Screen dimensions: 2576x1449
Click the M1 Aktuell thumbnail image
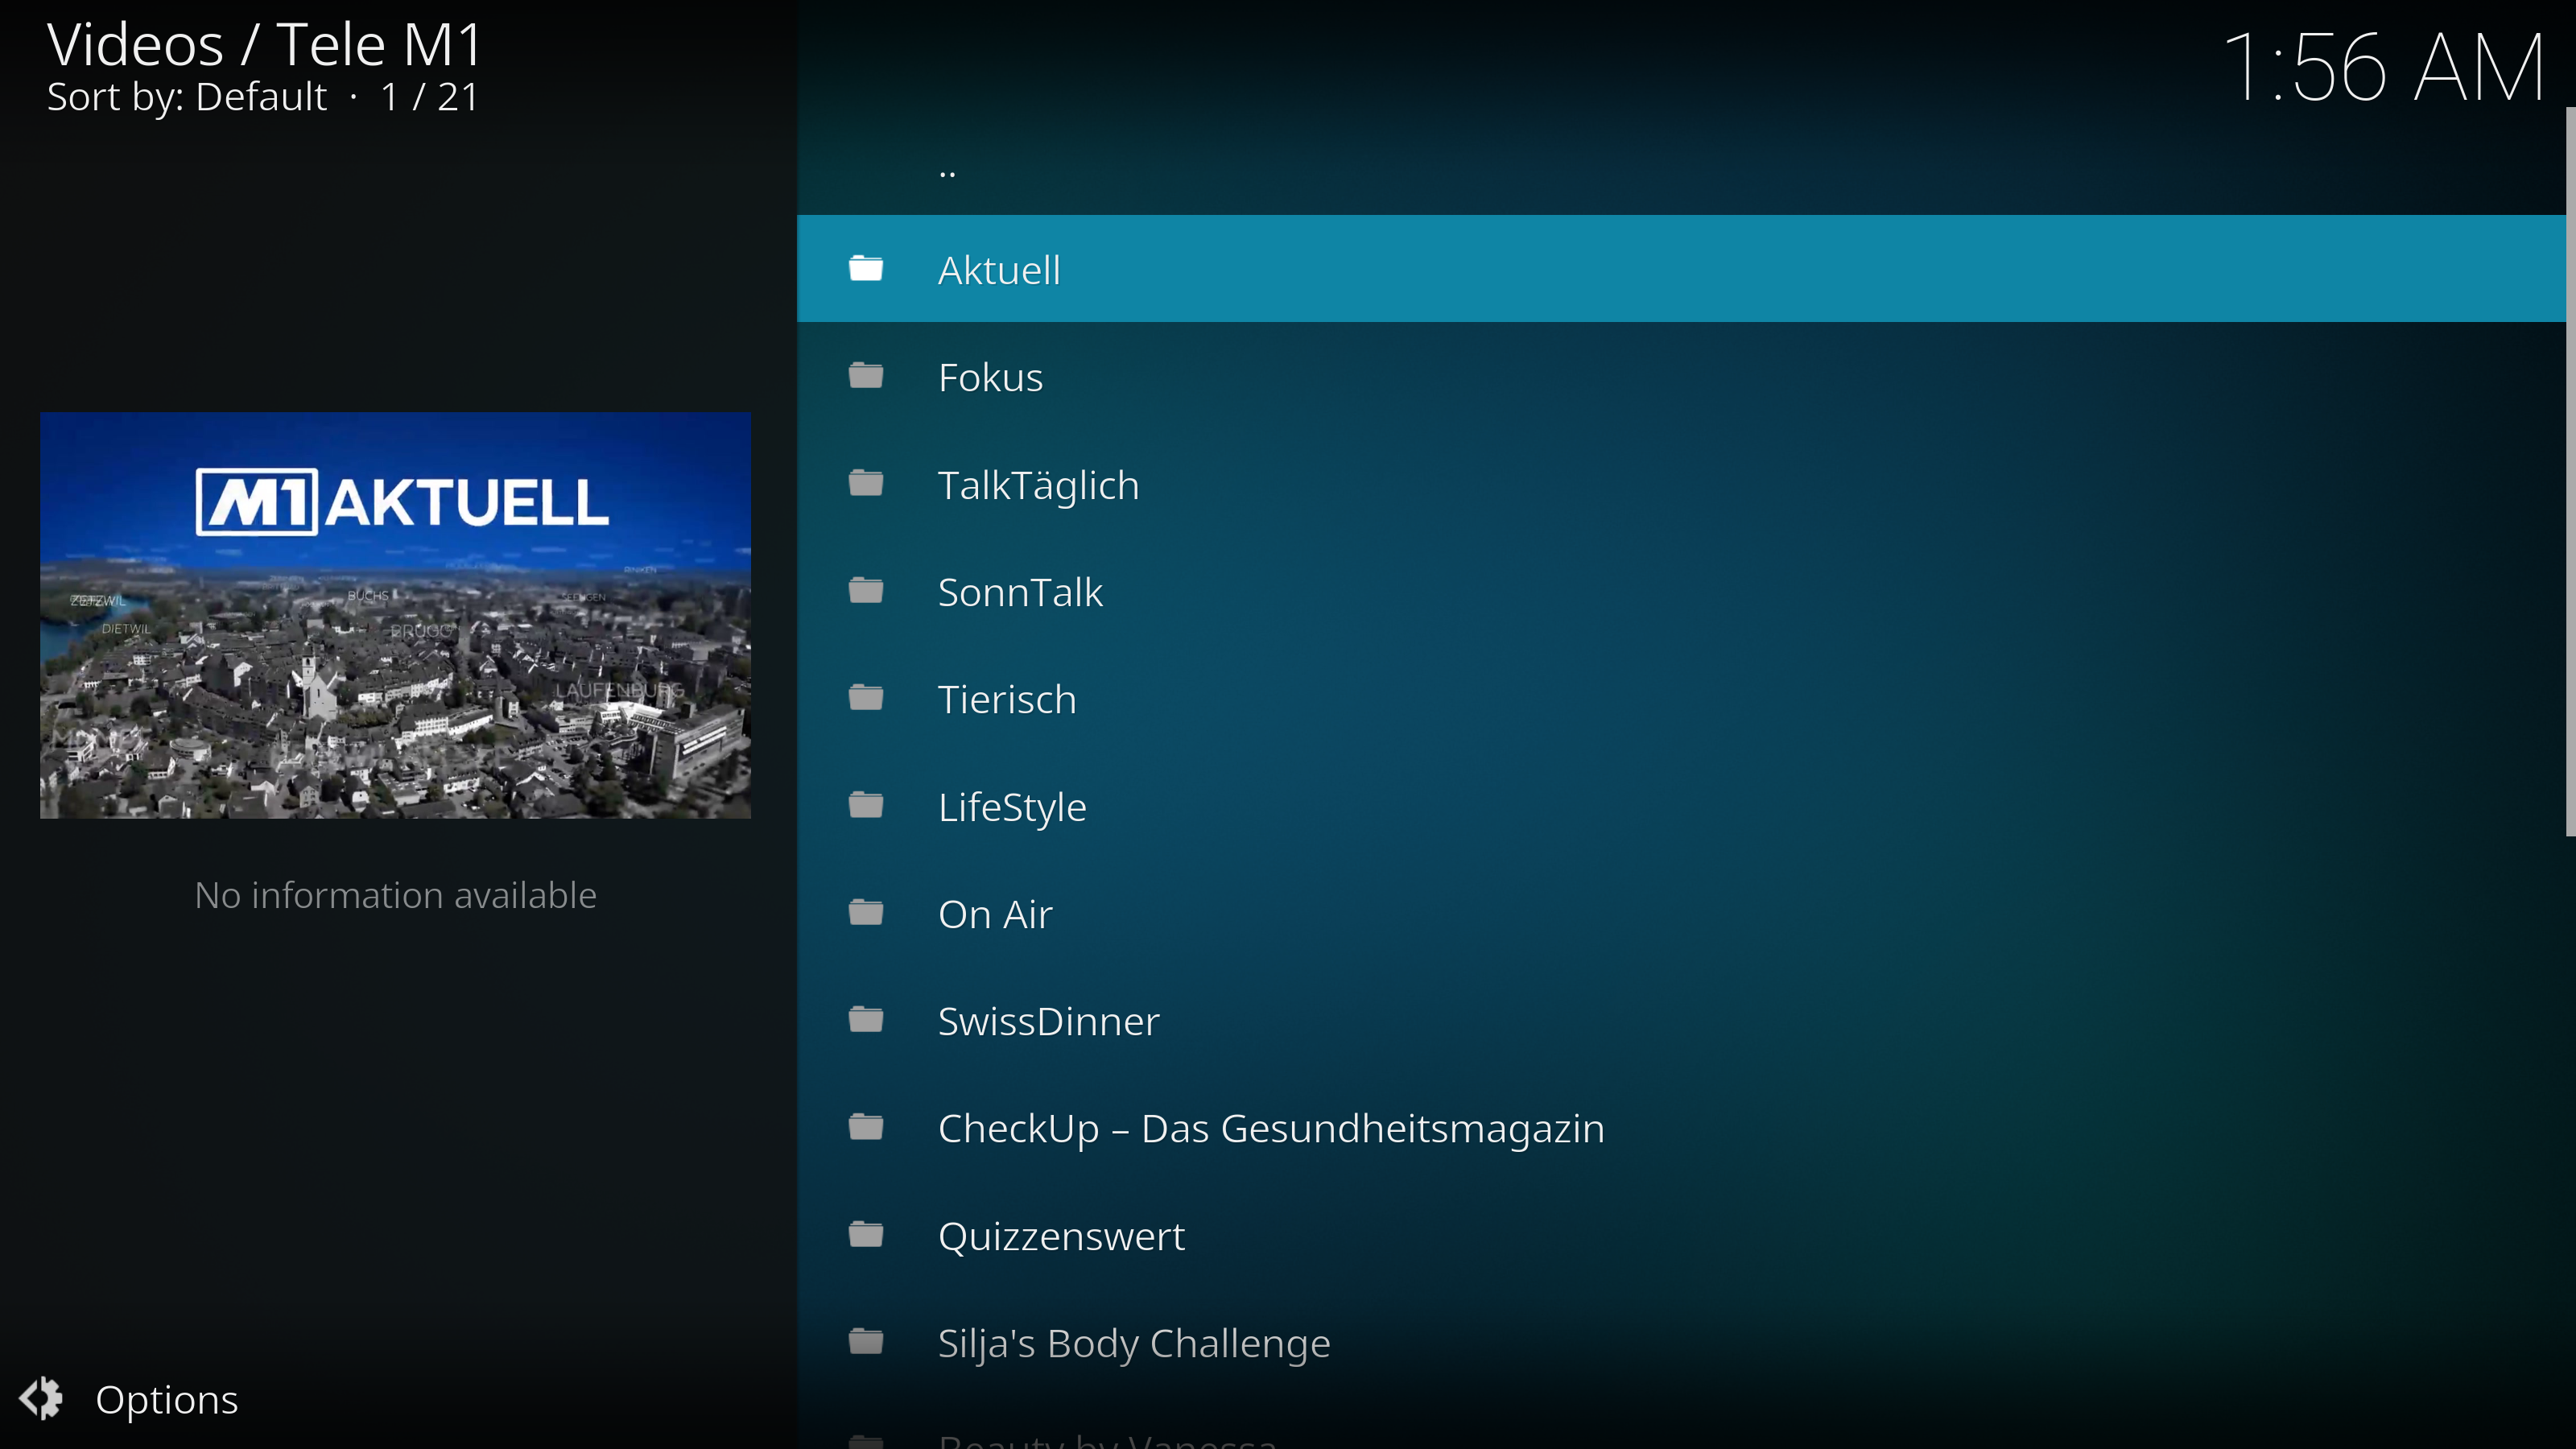395,615
